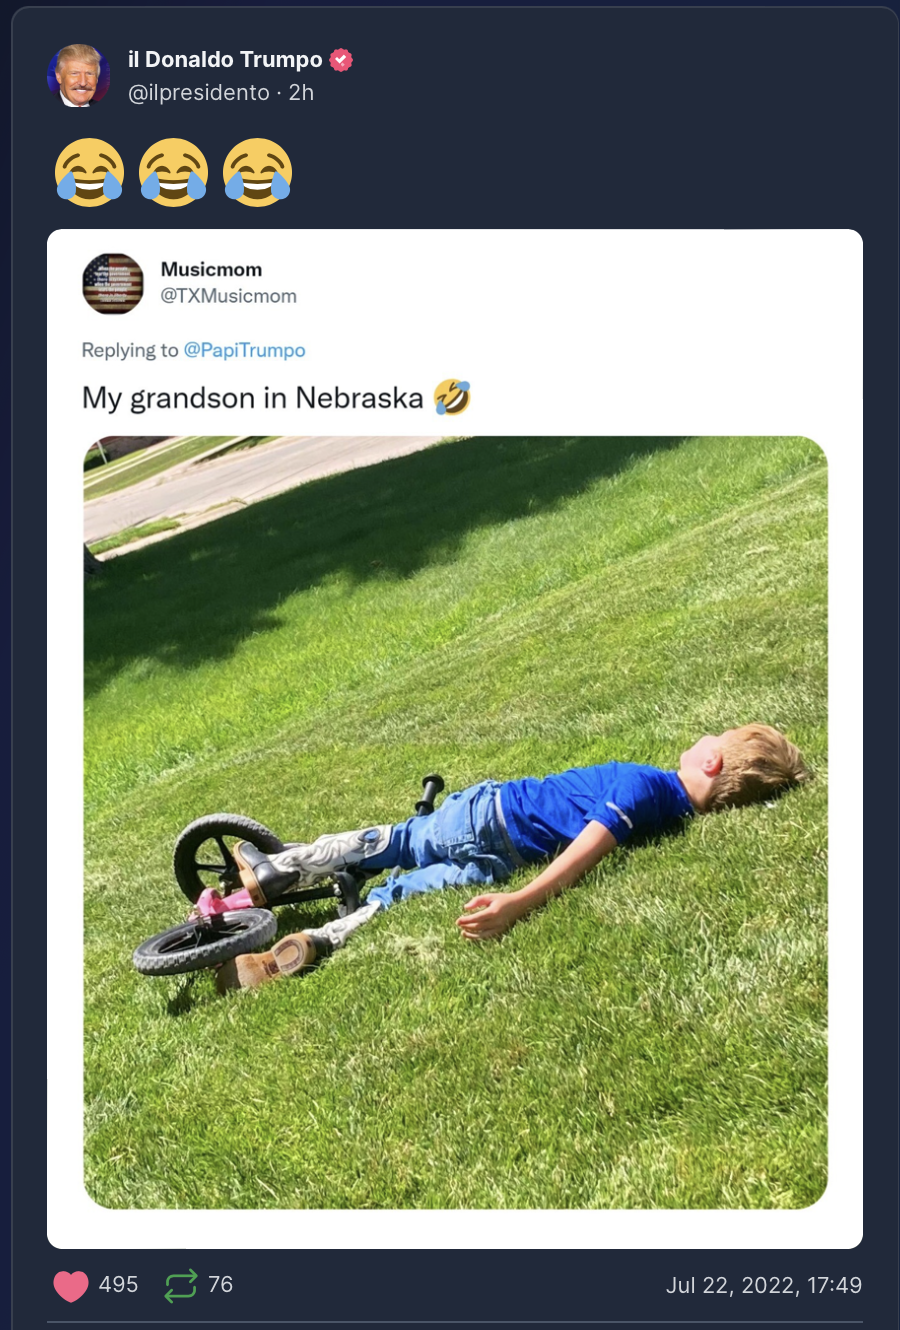Click the verified checkmark badge

click(x=341, y=60)
